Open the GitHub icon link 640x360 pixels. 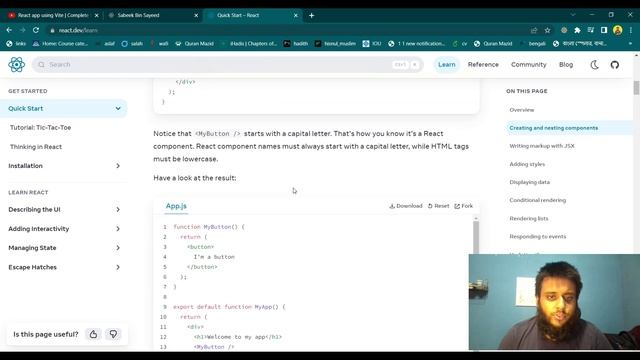click(615, 64)
